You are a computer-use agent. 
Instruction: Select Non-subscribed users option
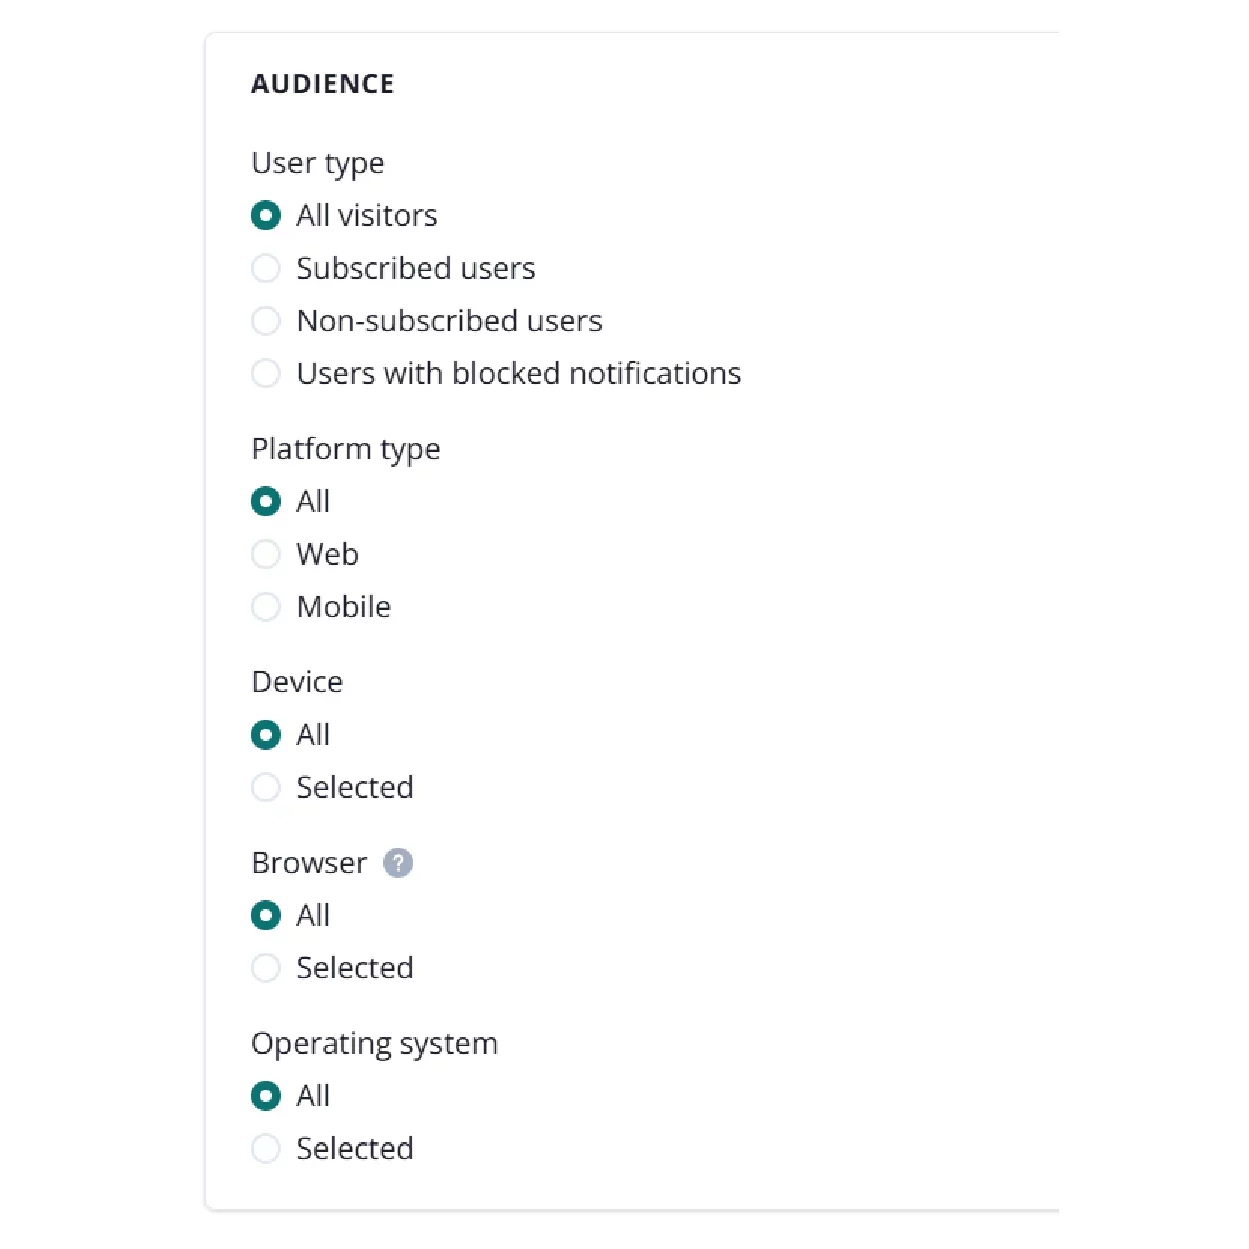click(266, 321)
